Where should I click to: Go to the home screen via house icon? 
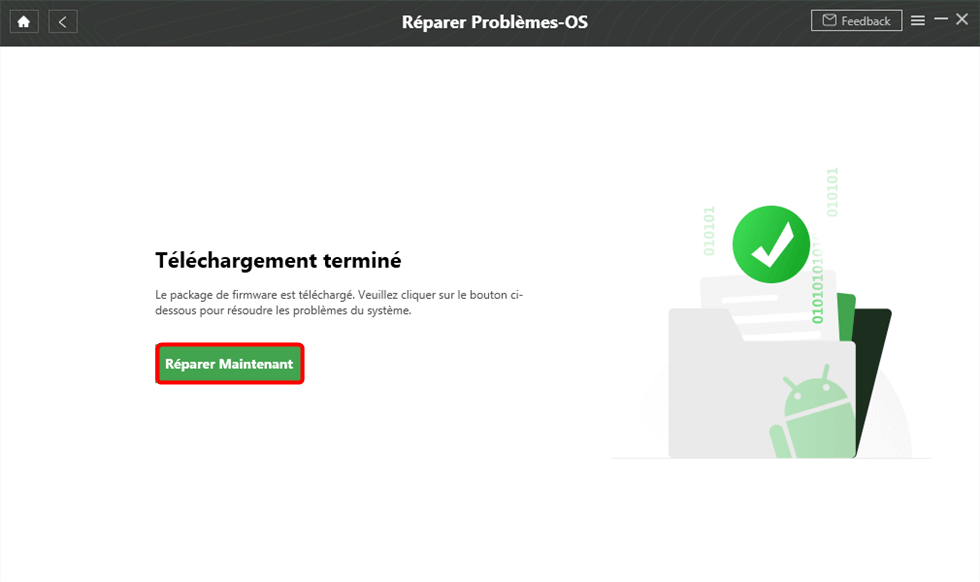coord(24,22)
